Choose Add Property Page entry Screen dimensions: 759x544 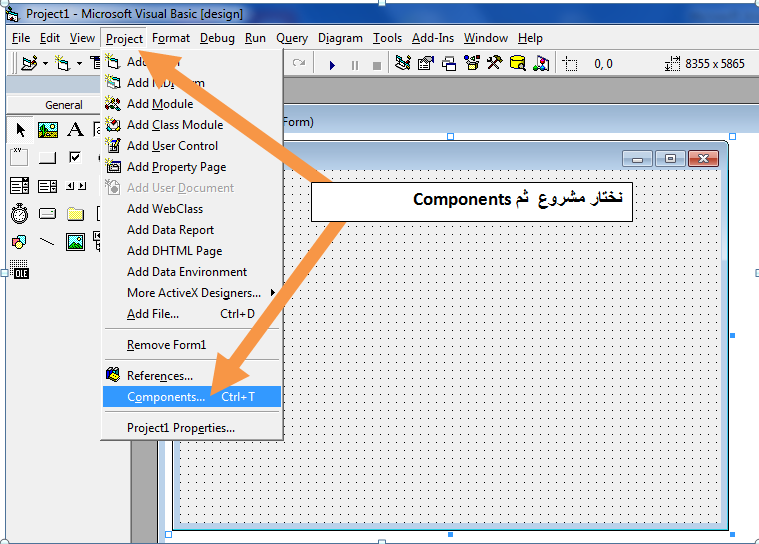[193, 167]
